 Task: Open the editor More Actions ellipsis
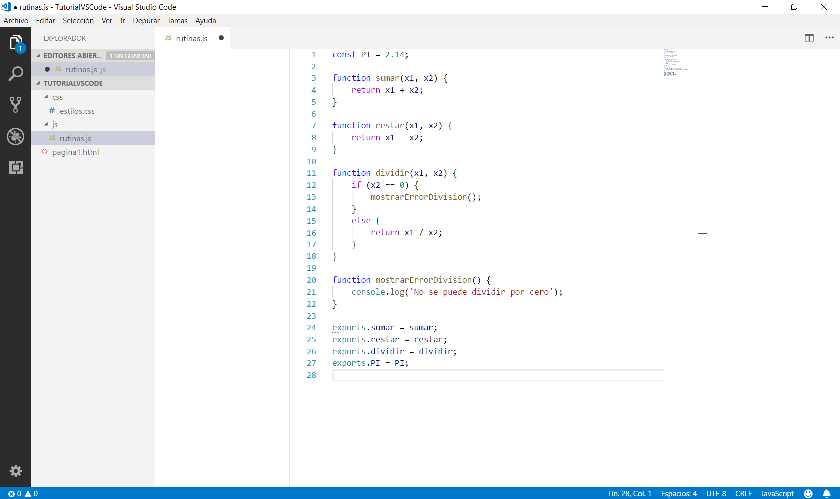click(829, 38)
